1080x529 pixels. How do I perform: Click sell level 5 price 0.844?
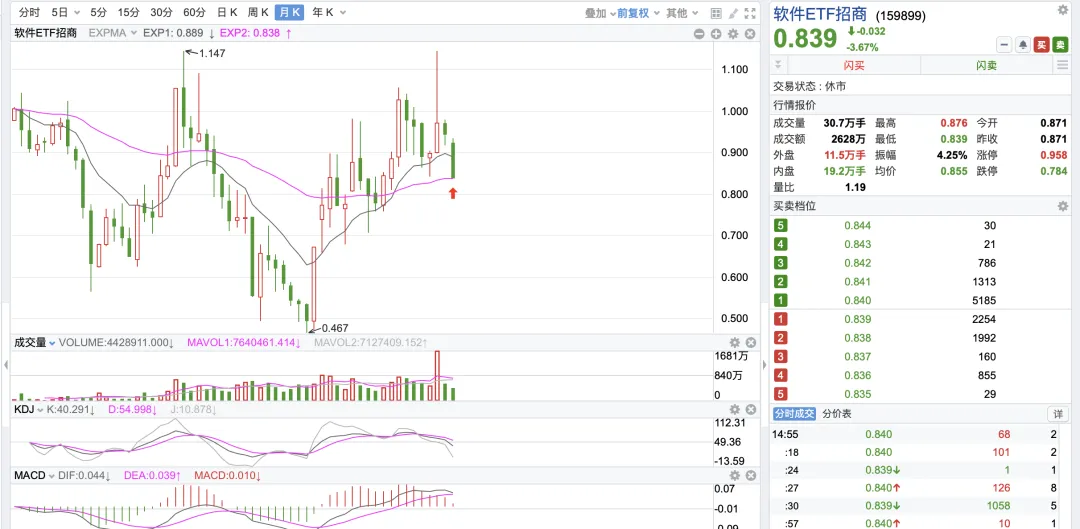858,225
